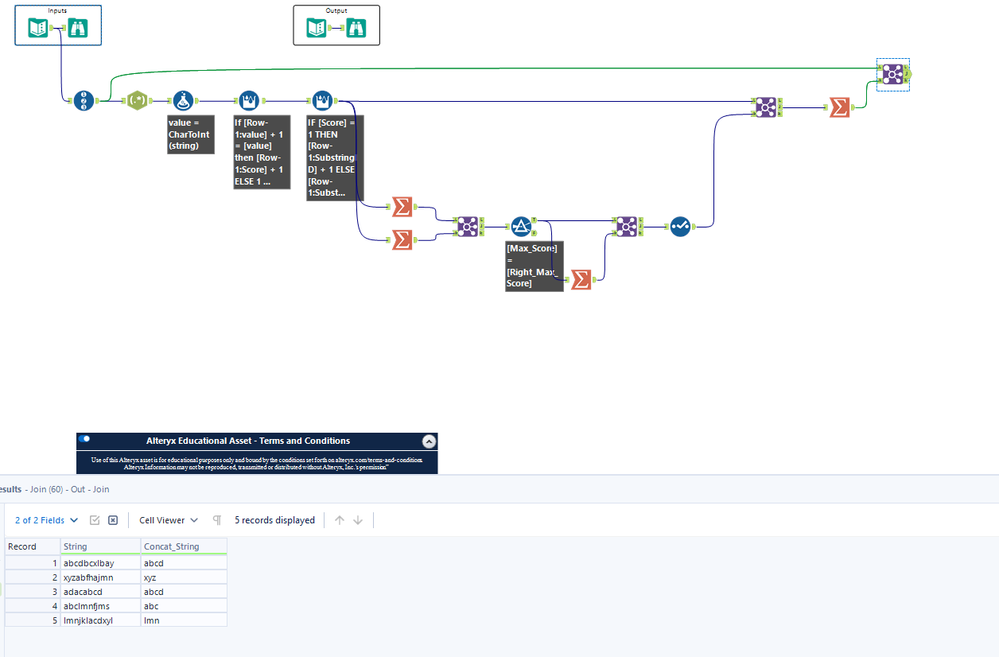The height and width of the screenshot is (657, 999).
Task: Select the Join tool left of final Summarize
Action: click(766, 107)
